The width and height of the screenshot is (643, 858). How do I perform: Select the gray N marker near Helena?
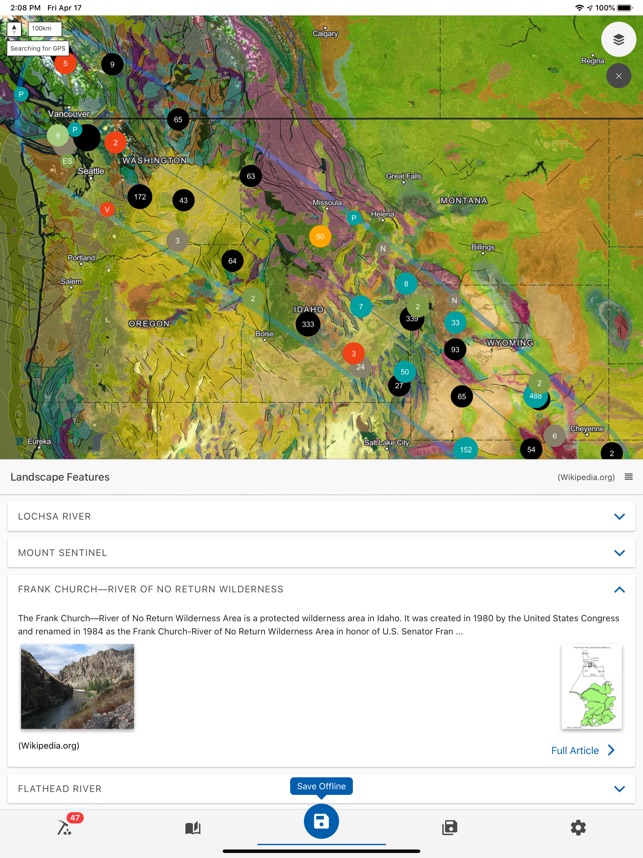[383, 248]
